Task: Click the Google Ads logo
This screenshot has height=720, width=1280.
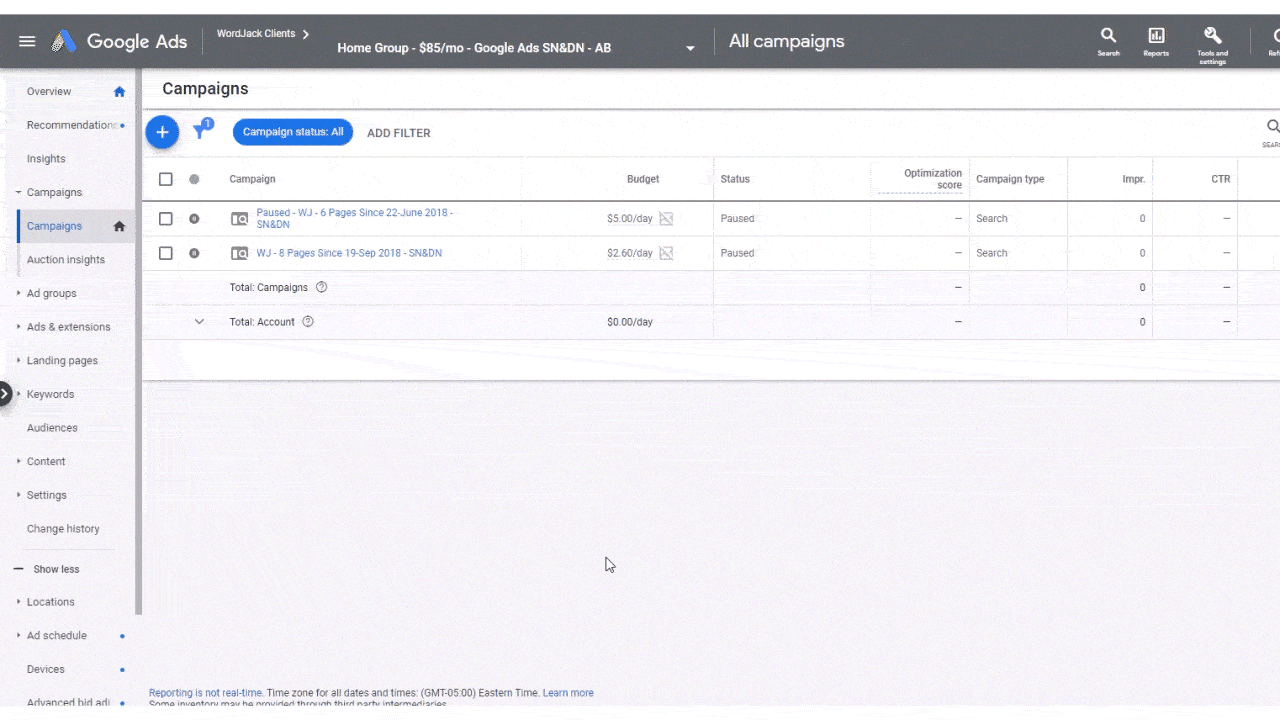Action: pyautogui.click(x=119, y=41)
